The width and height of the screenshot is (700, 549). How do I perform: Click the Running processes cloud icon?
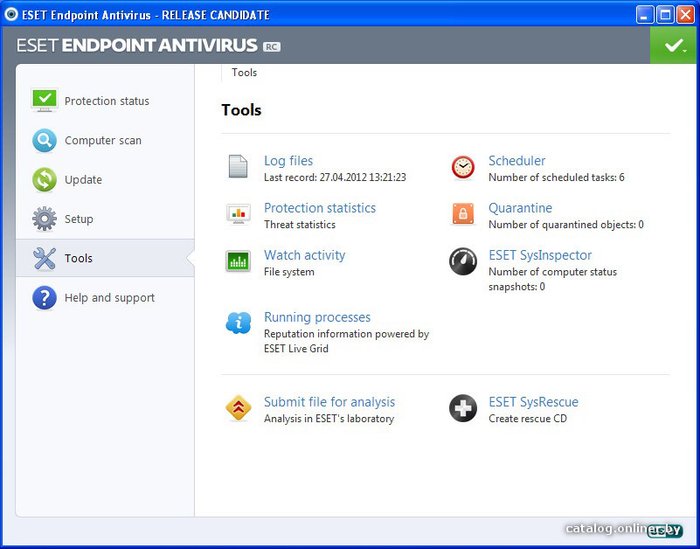(x=238, y=323)
